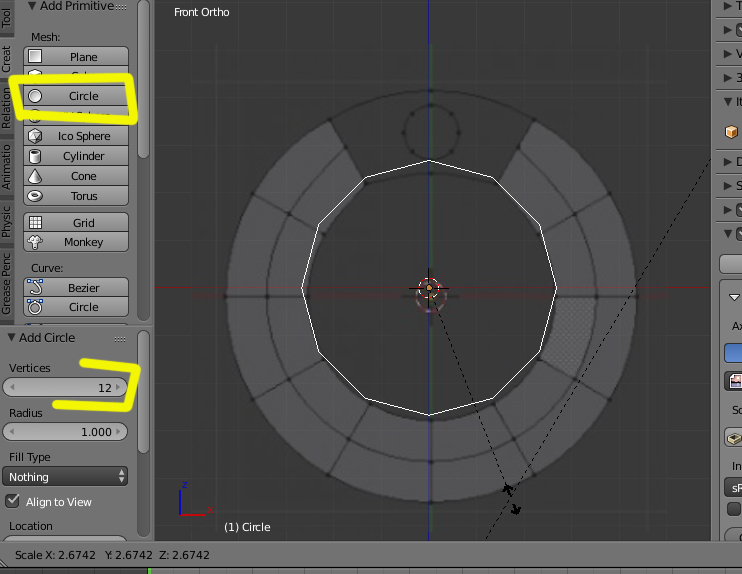Click the Add Circle panel scrollbar
The width and height of the screenshot is (742, 574).
(143, 392)
